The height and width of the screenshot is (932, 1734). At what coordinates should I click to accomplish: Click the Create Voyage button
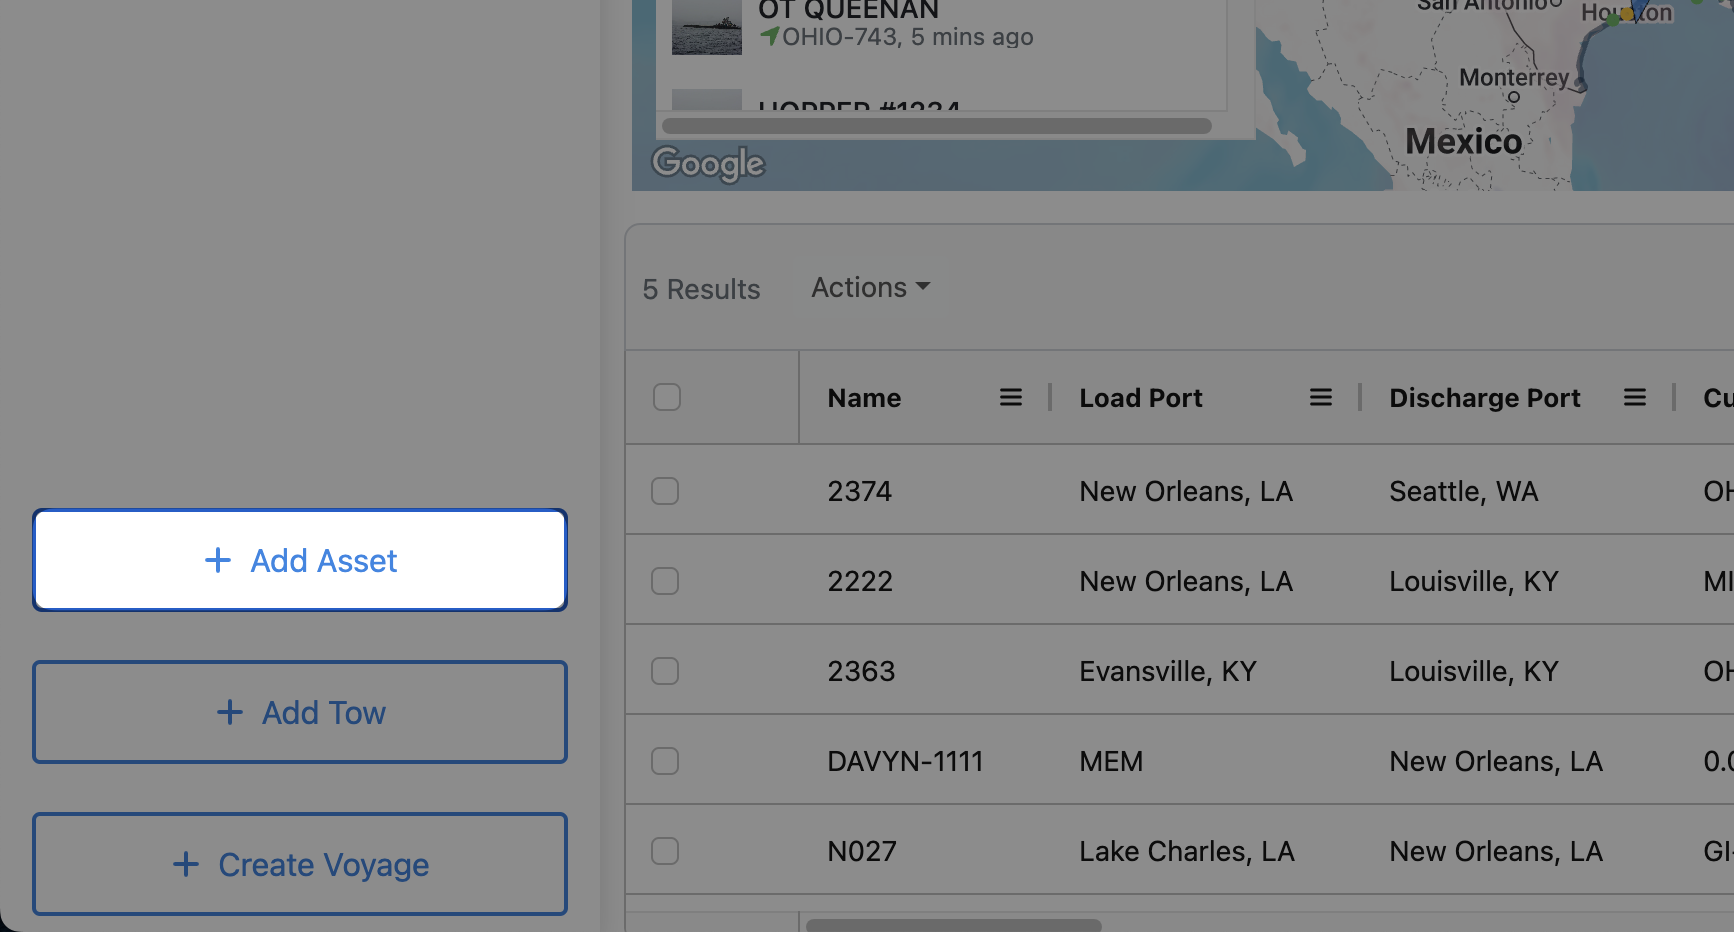300,864
